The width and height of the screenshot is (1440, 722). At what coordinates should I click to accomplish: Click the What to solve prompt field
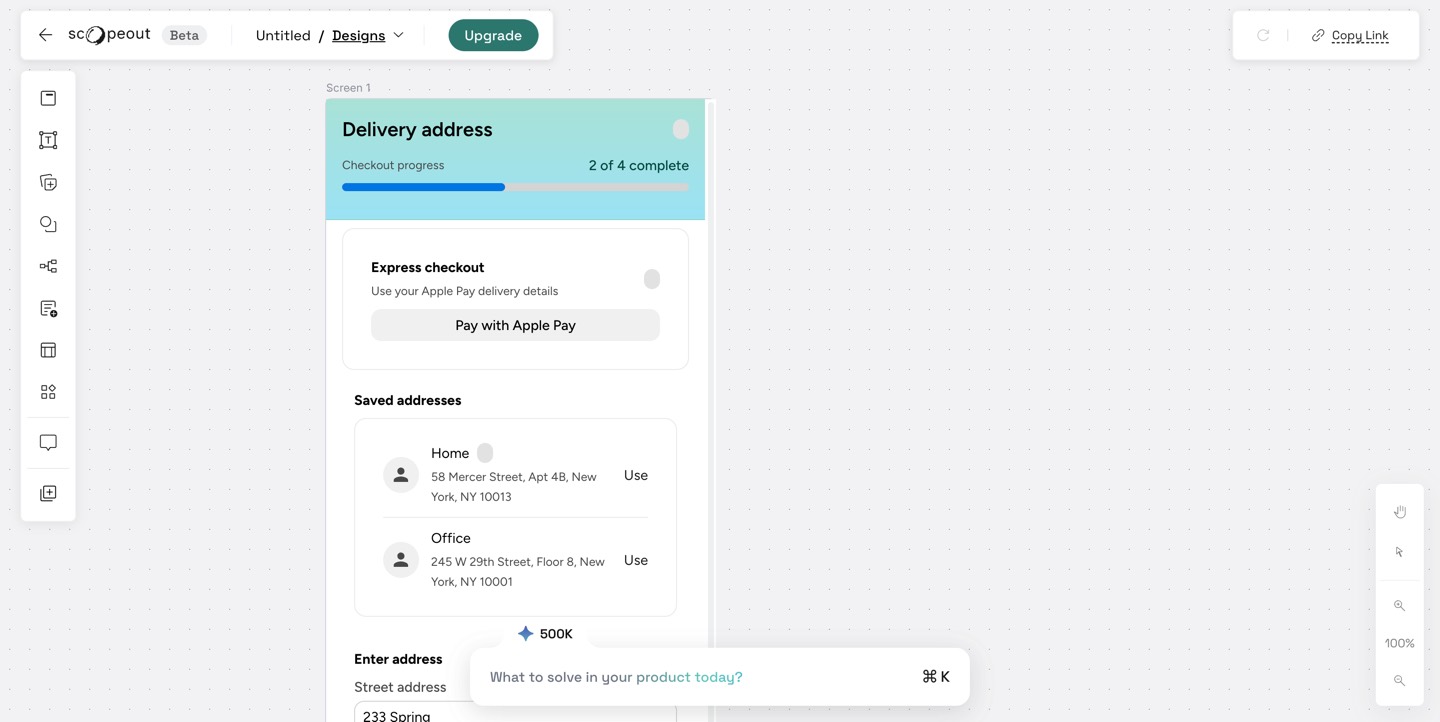[x=720, y=677]
